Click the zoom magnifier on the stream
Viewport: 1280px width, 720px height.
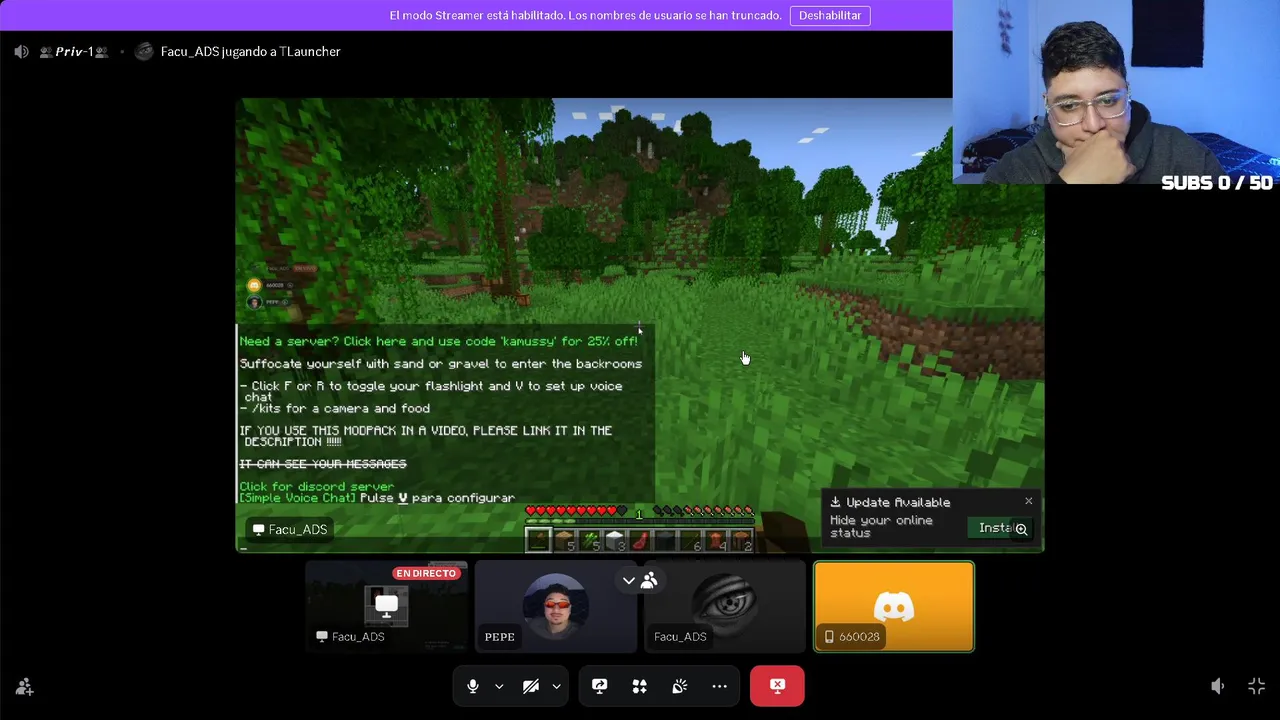click(1021, 529)
